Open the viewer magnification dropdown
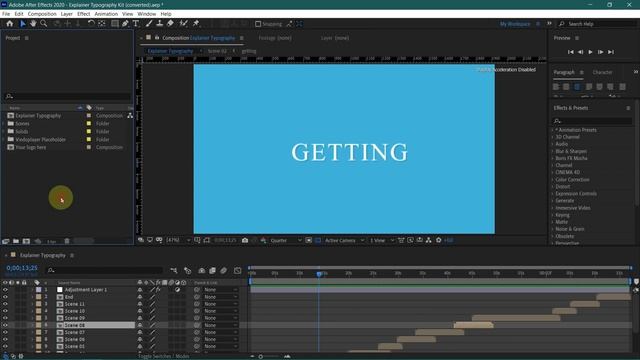Viewport: 640px width, 360px height. pos(178,240)
